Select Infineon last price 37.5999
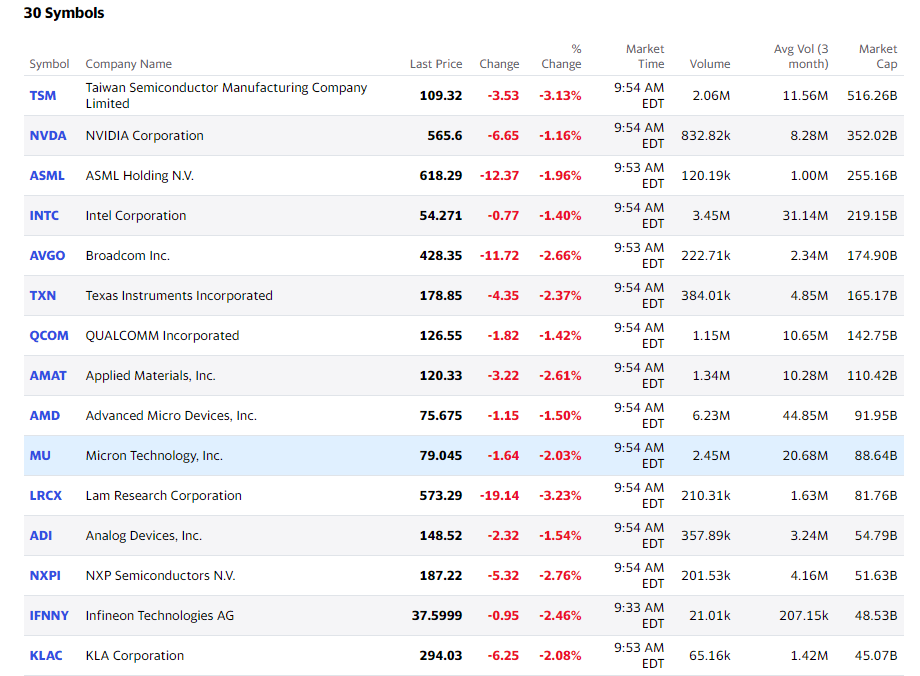The image size is (920, 676). pos(437,616)
